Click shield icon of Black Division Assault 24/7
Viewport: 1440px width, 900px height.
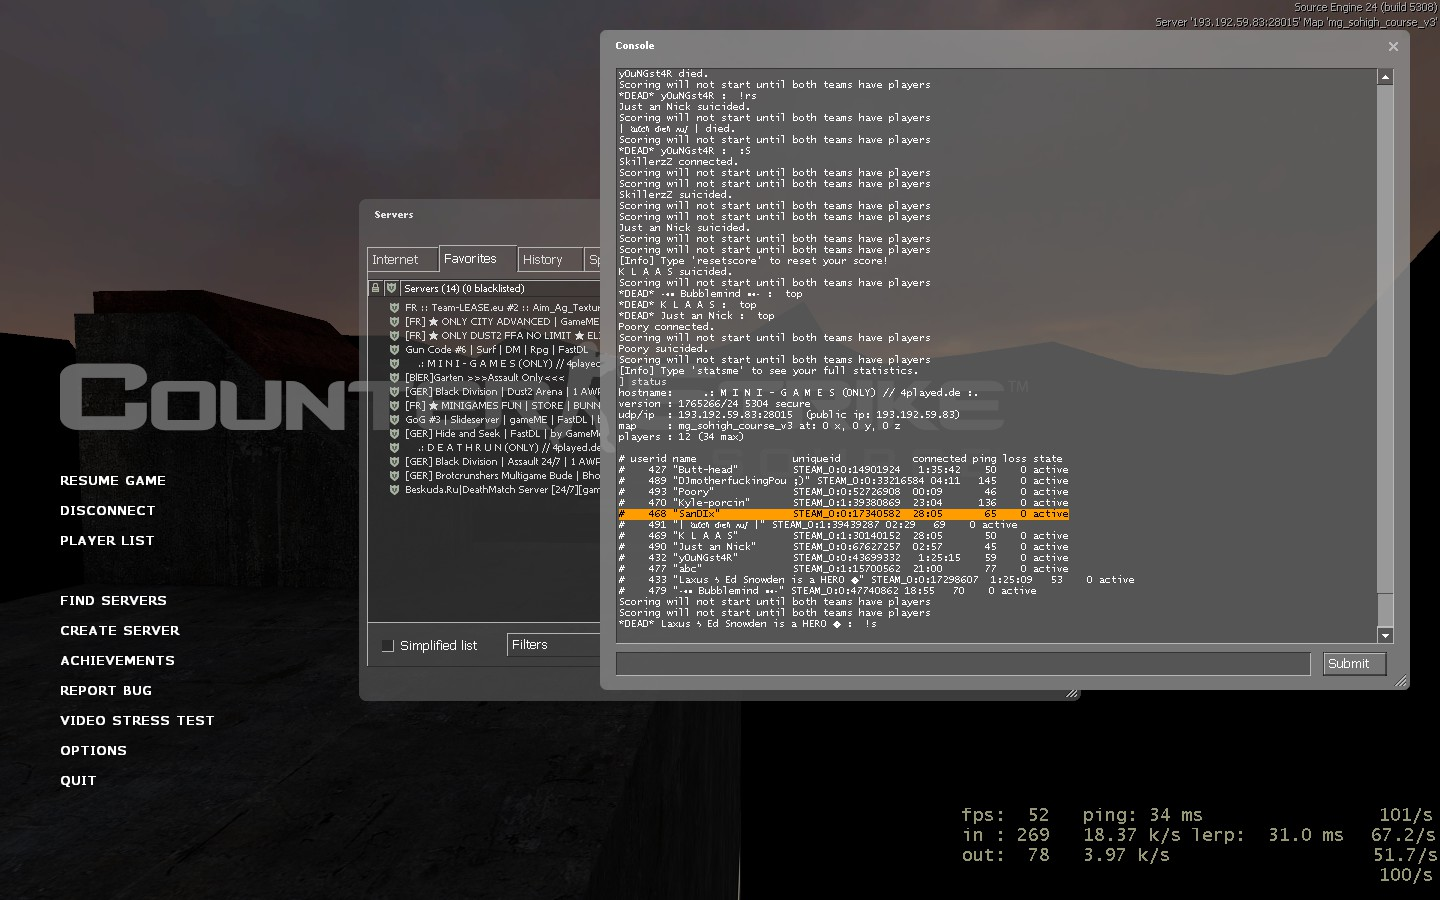pos(394,462)
